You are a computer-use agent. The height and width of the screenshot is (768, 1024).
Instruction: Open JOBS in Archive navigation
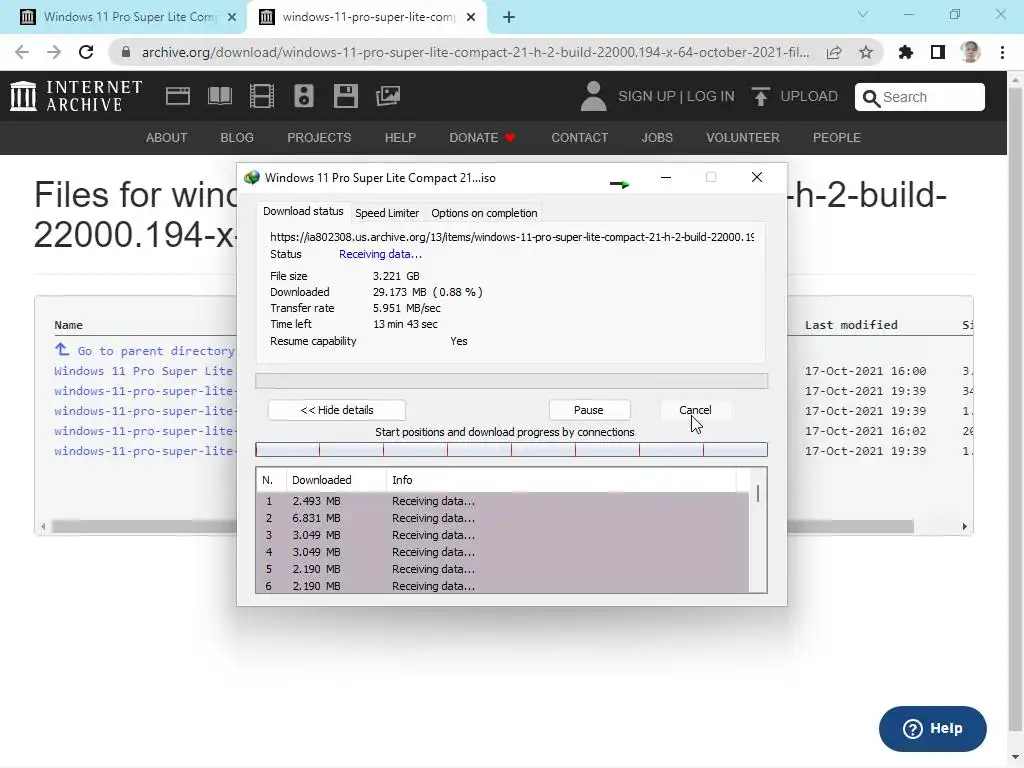coord(657,138)
